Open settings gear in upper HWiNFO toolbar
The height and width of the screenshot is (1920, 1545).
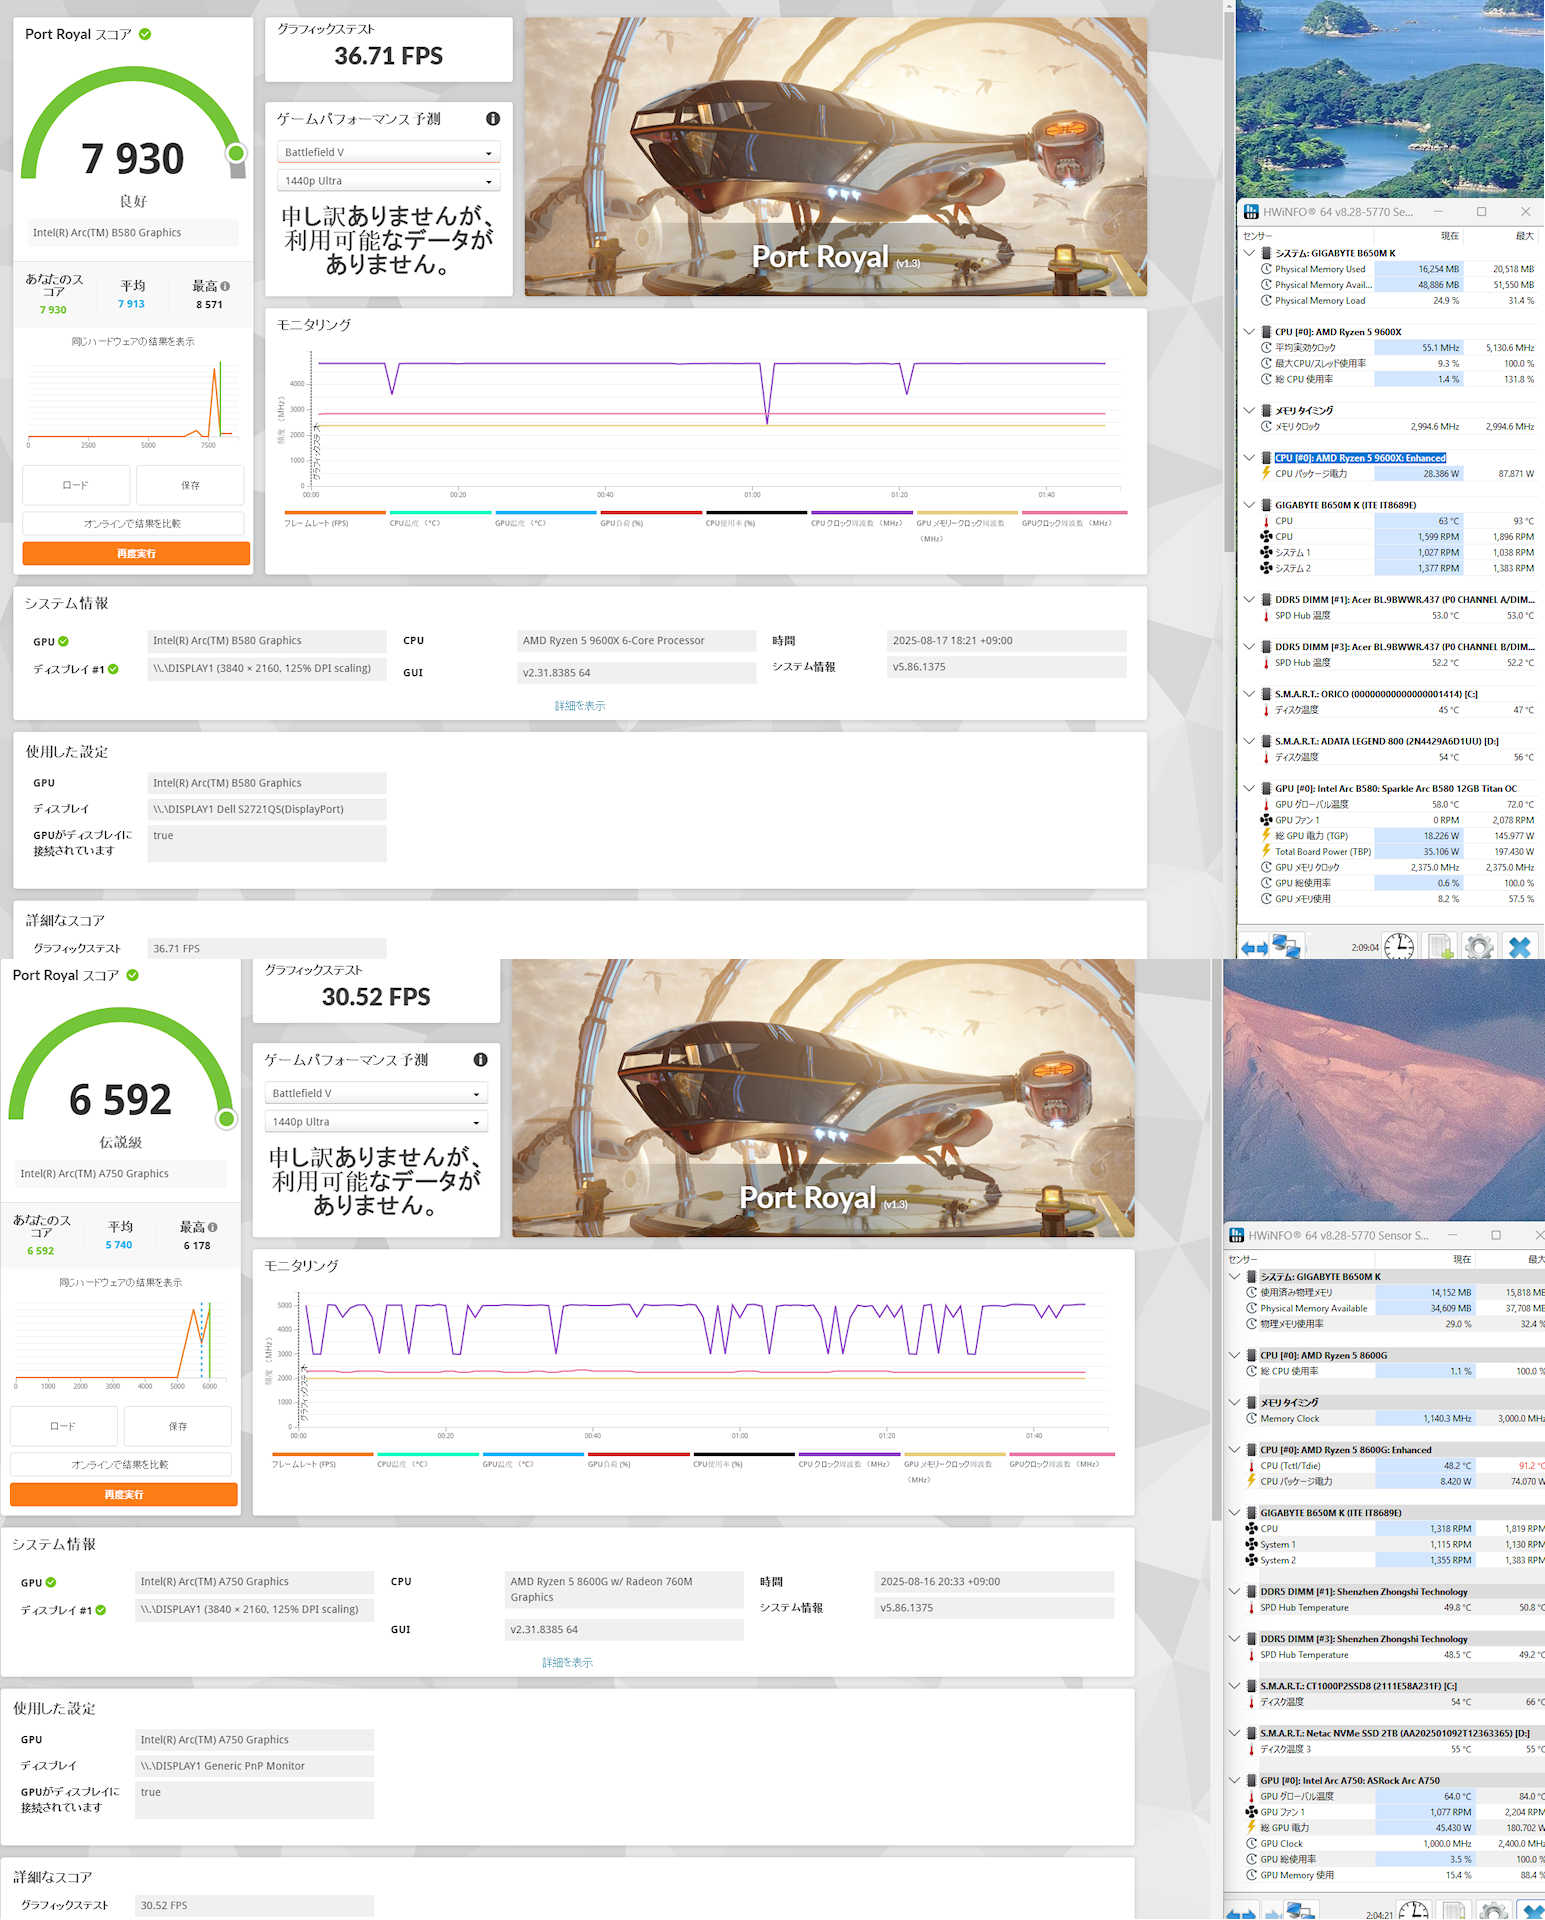click(1479, 946)
